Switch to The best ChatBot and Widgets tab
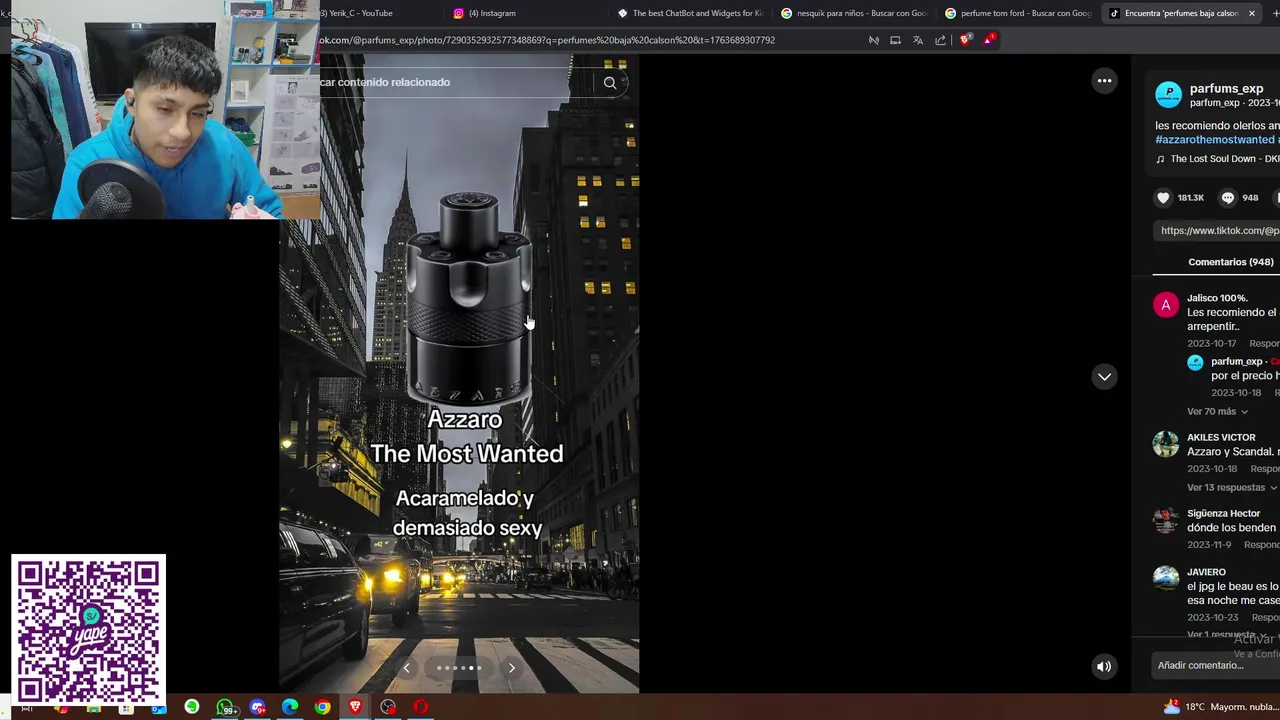The height and width of the screenshot is (720, 1280). pyautogui.click(x=690, y=13)
